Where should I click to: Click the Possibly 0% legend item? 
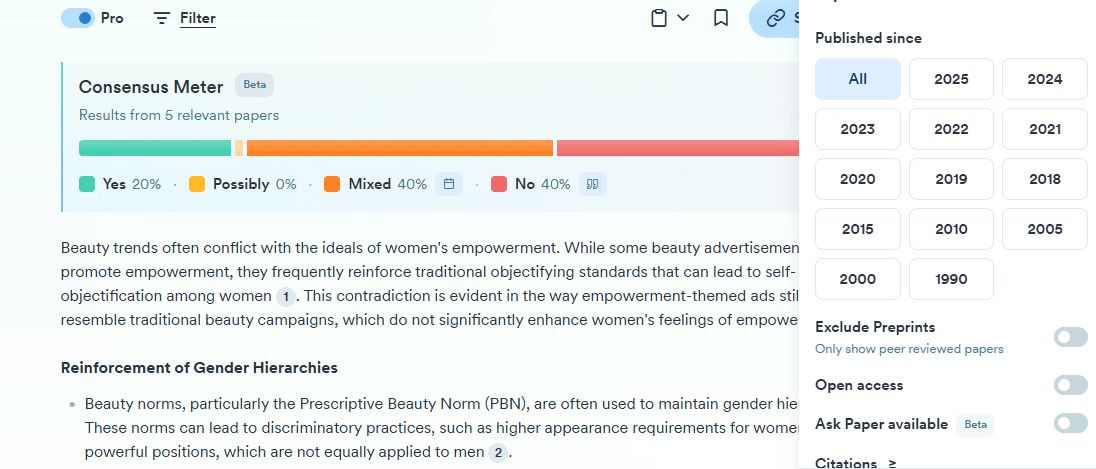[243, 185]
